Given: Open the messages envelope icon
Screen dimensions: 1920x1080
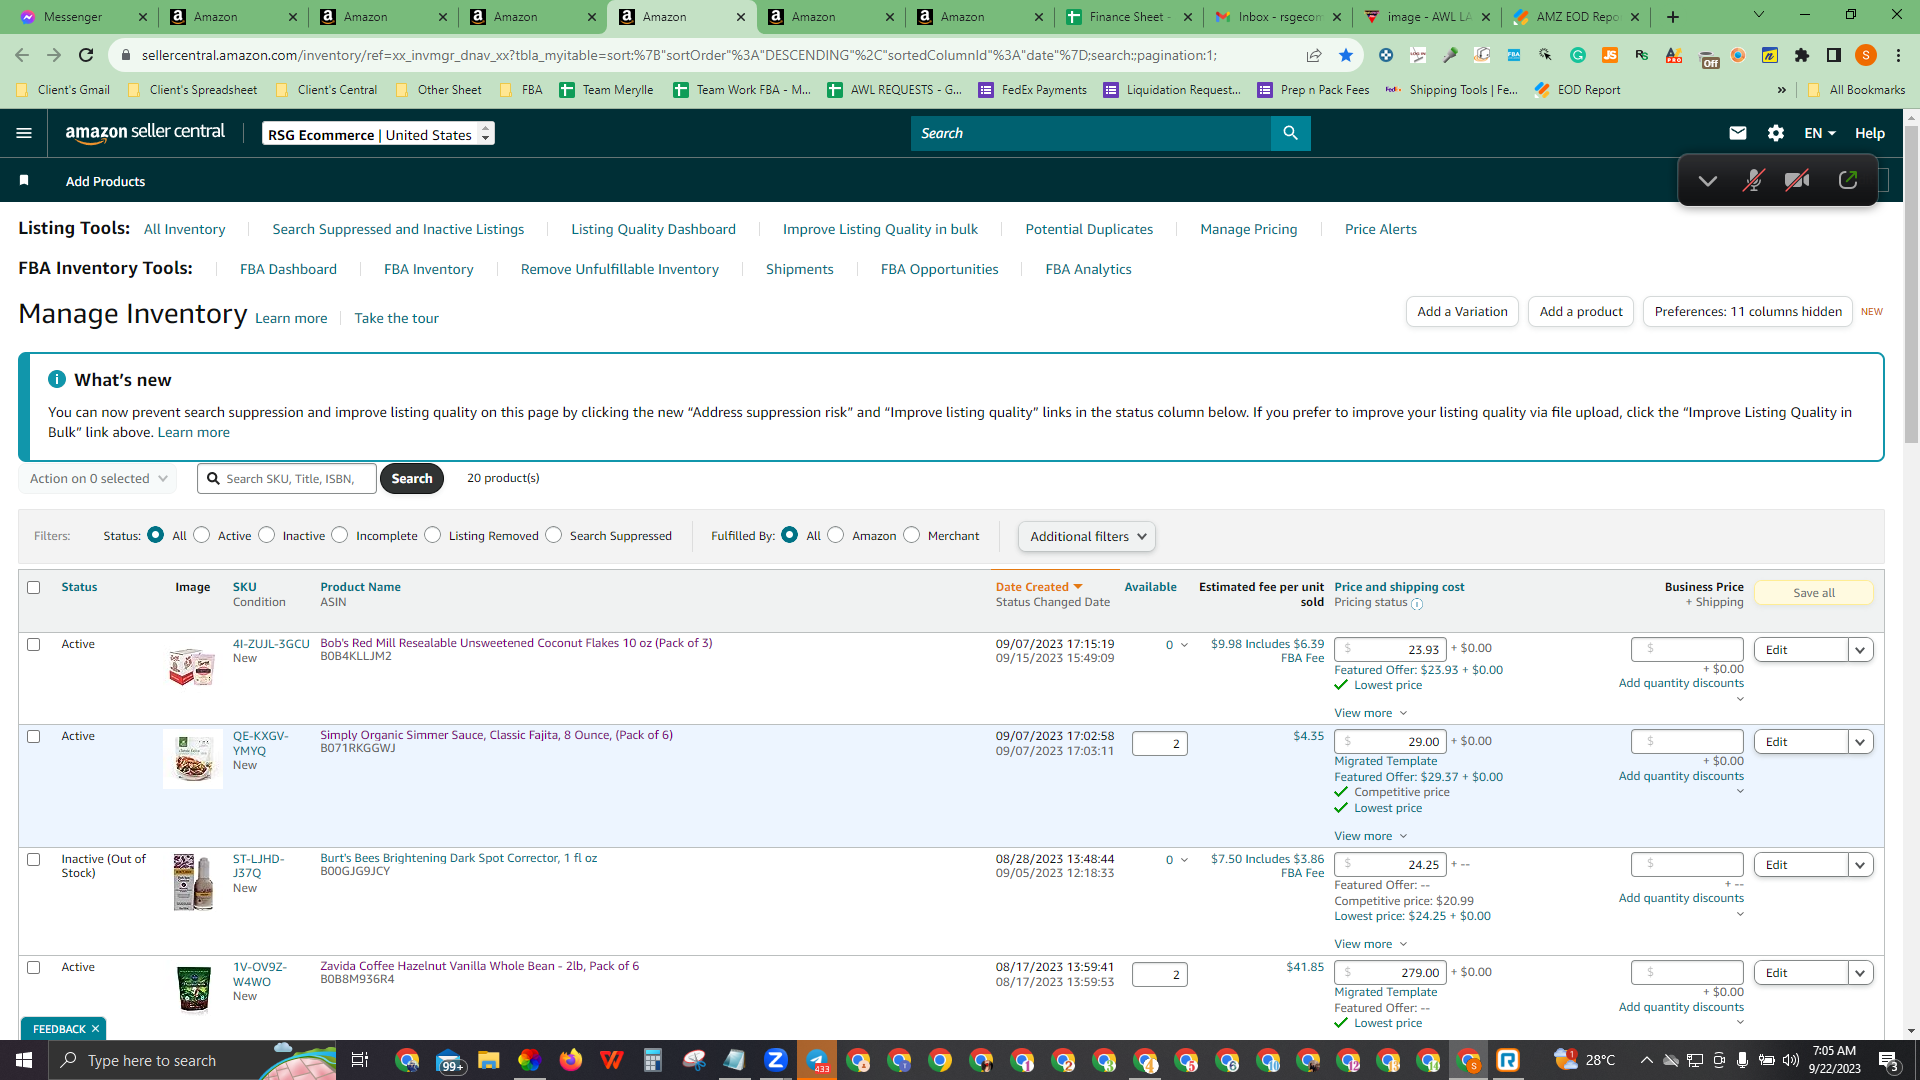Looking at the screenshot, I should [x=1738, y=133].
